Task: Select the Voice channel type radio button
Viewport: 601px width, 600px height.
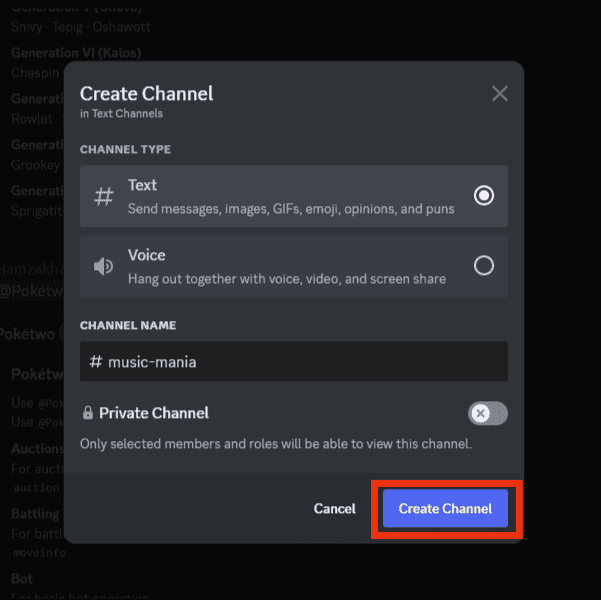Action: coord(484,265)
